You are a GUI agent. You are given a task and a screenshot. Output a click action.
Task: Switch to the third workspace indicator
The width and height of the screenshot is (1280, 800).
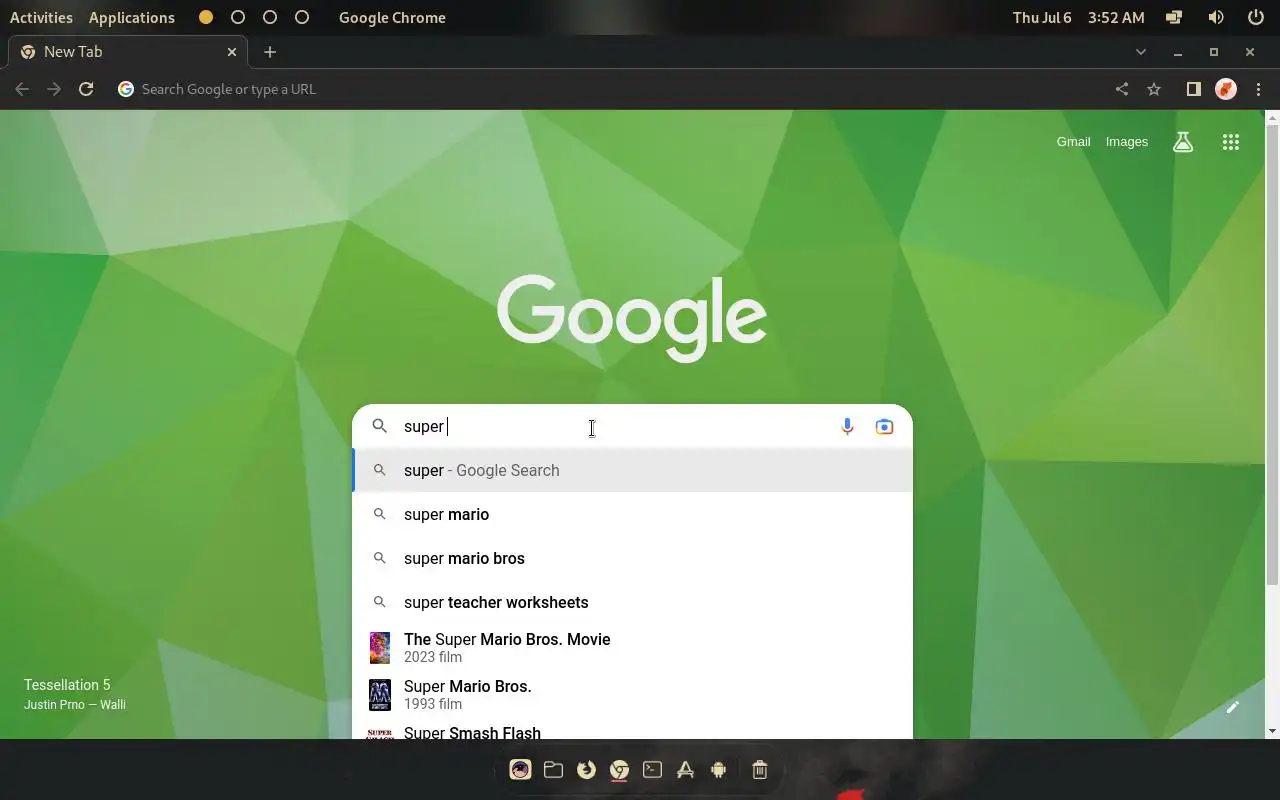coord(270,17)
